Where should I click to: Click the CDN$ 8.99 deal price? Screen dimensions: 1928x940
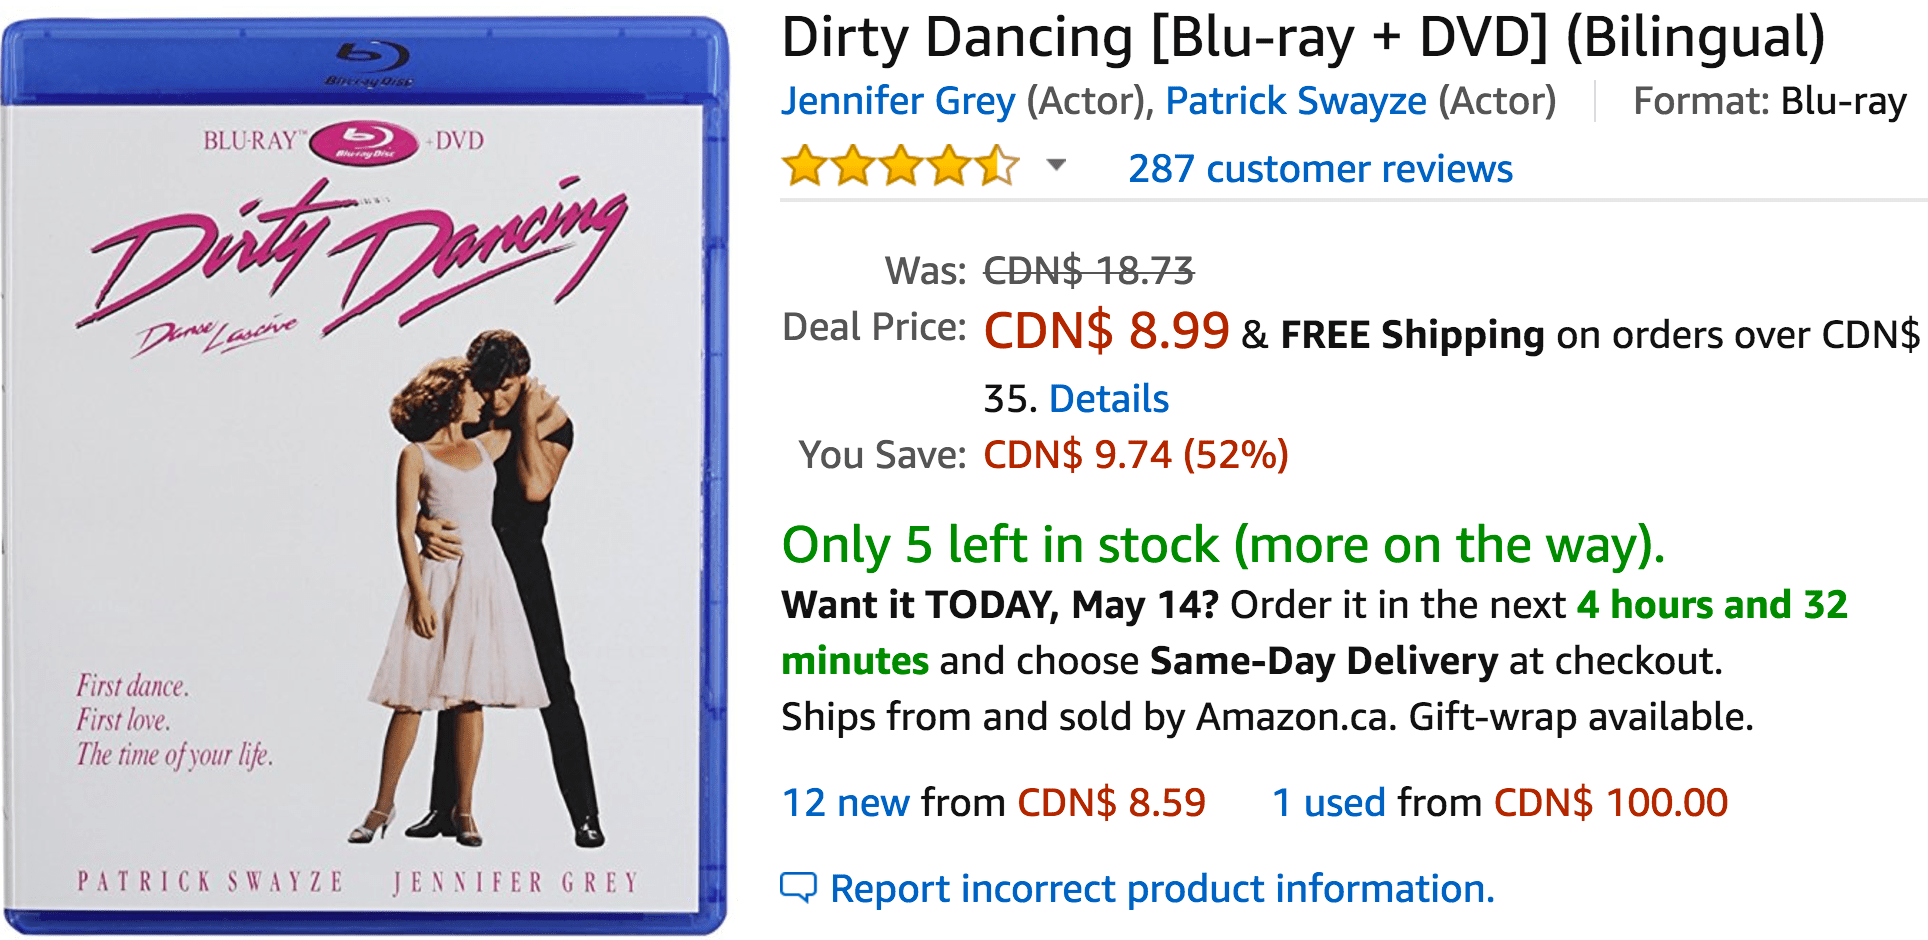click(x=1106, y=331)
